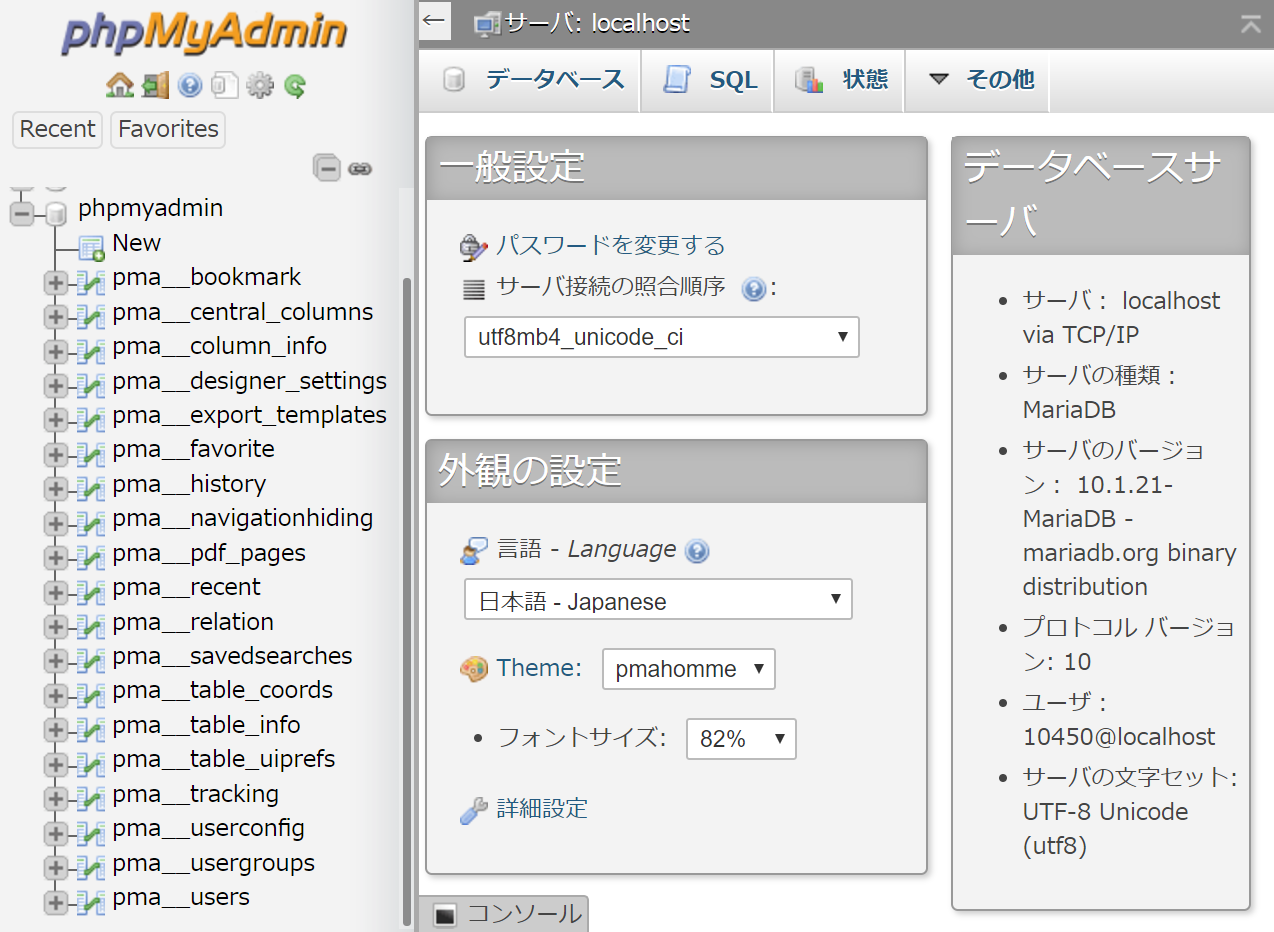Open the その他 menu tab
This screenshot has width=1274, height=932.
[977, 80]
